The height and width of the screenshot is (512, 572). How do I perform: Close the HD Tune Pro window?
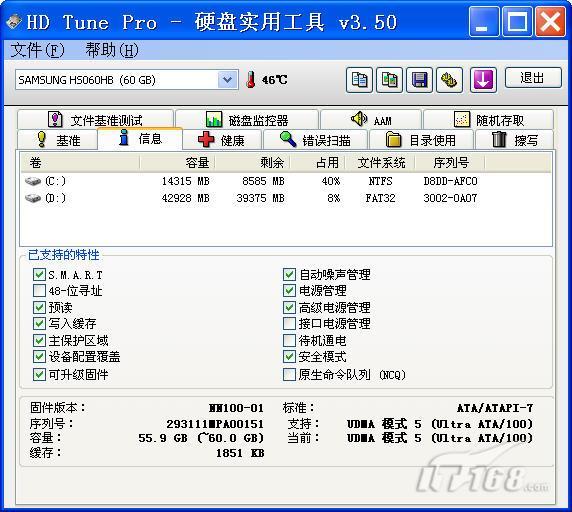point(550,22)
